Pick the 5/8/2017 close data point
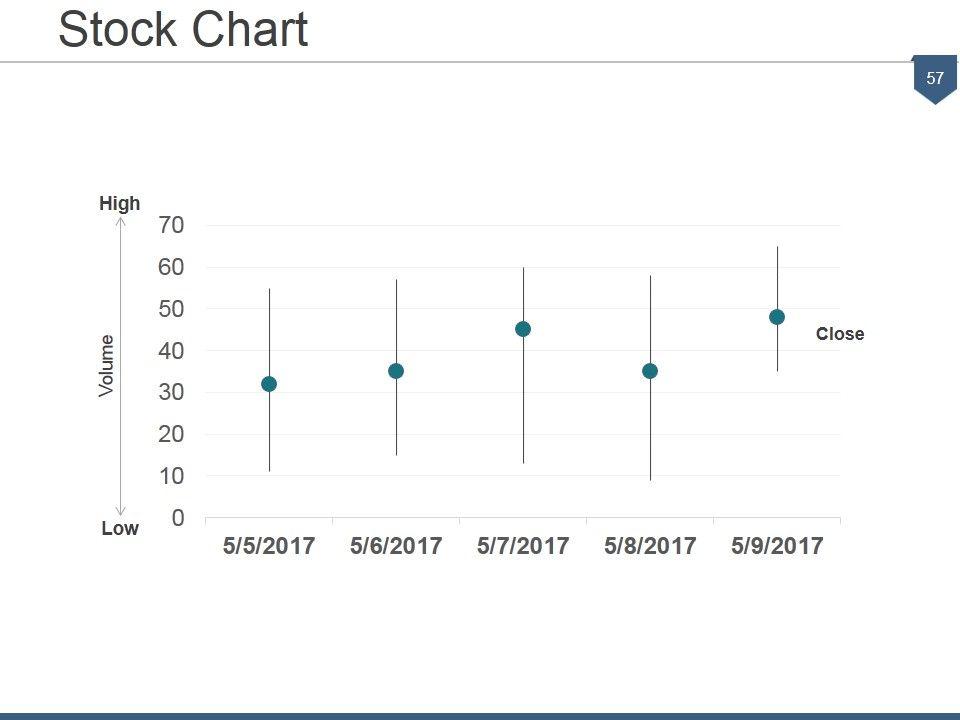 click(650, 371)
